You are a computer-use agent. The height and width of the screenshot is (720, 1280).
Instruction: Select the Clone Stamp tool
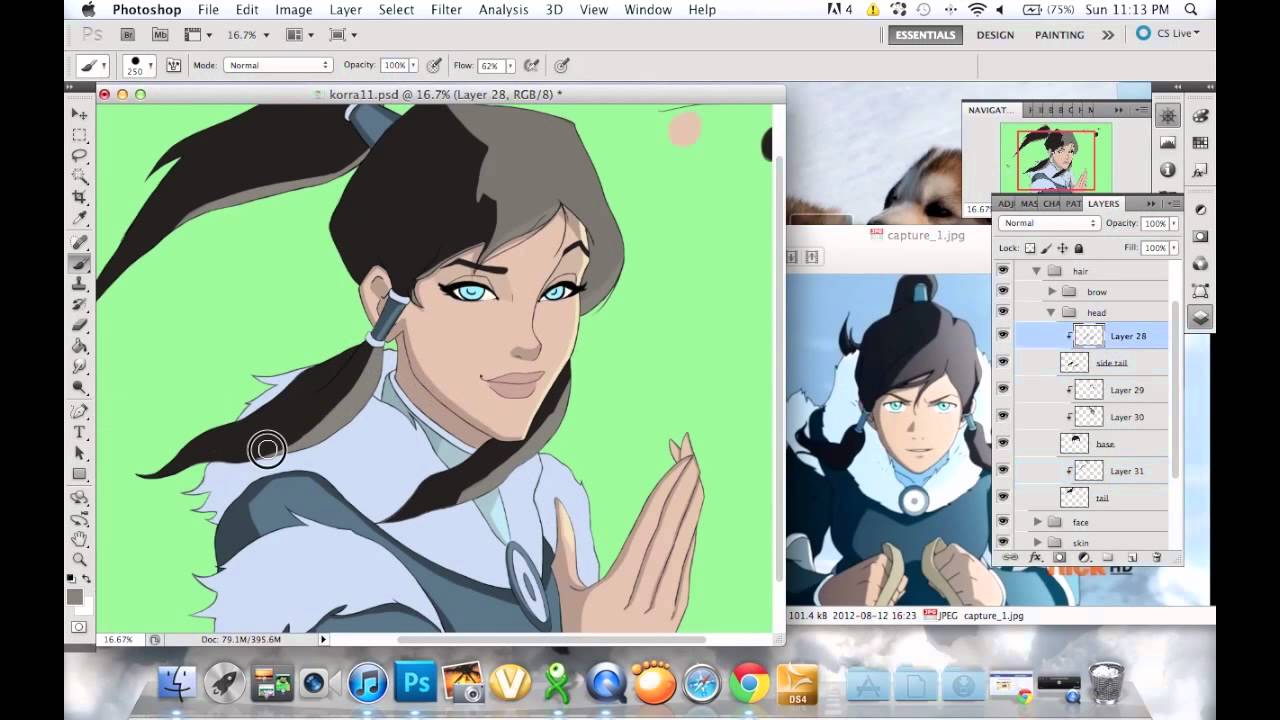click(x=79, y=285)
